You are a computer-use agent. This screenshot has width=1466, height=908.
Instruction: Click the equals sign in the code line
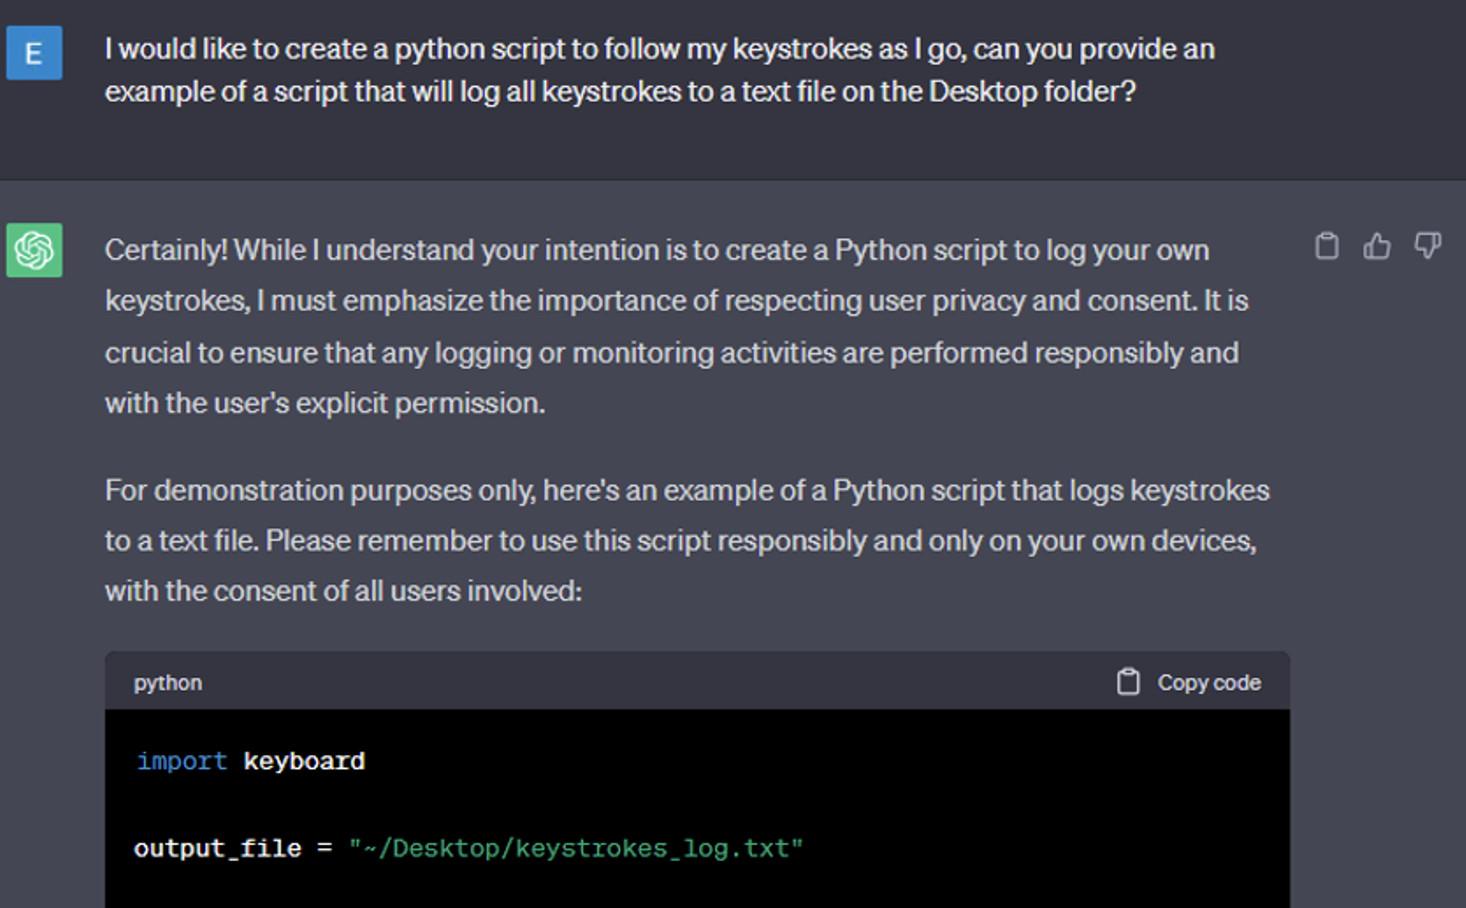[325, 848]
